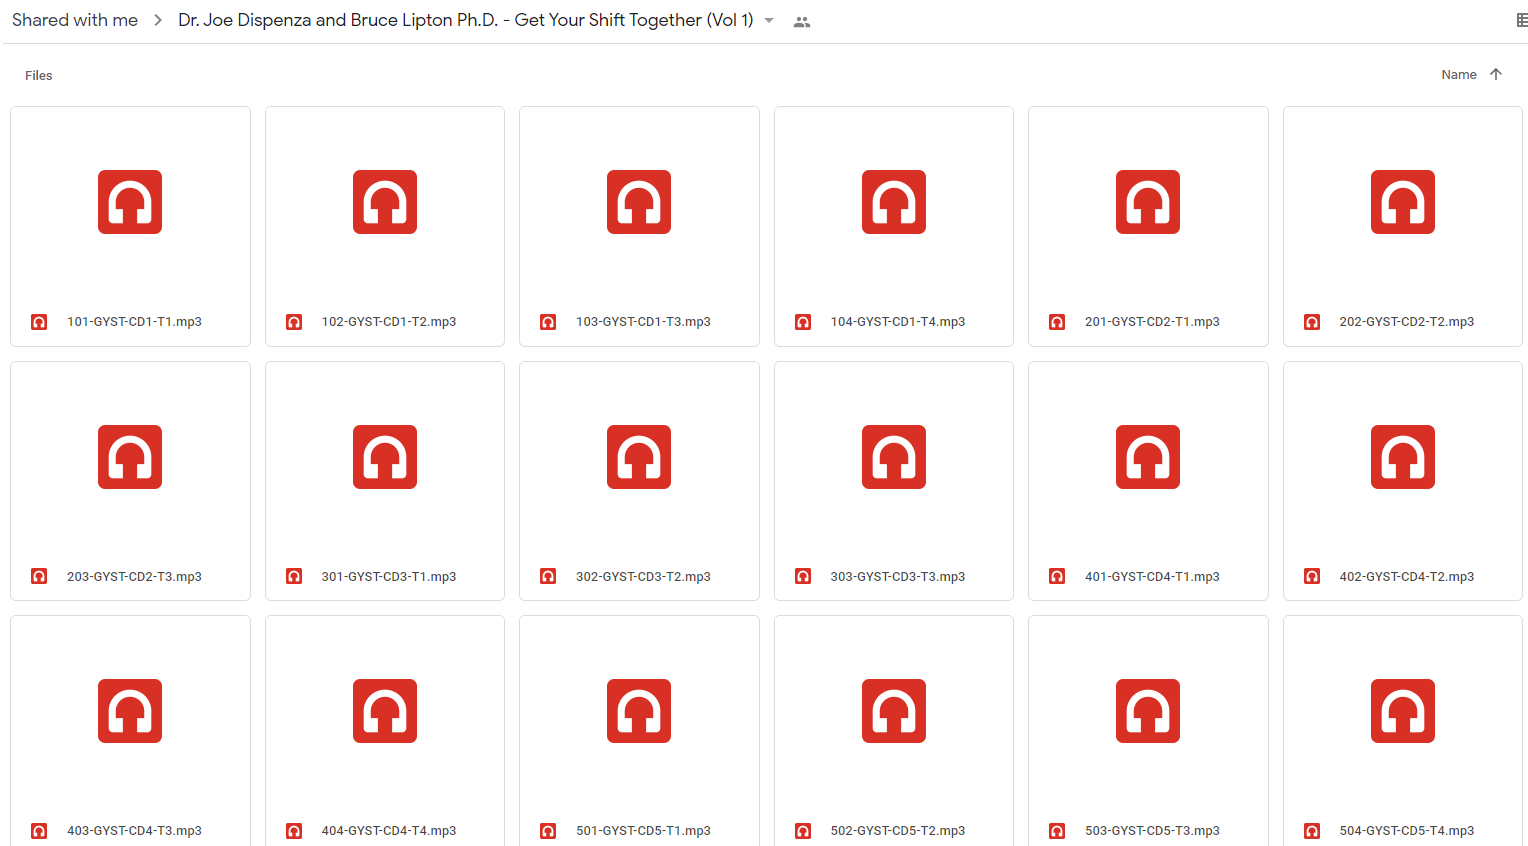
Task: Click the small audio icon beside 504-GYST-CD5-T4.mp3
Action: coord(1312,831)
